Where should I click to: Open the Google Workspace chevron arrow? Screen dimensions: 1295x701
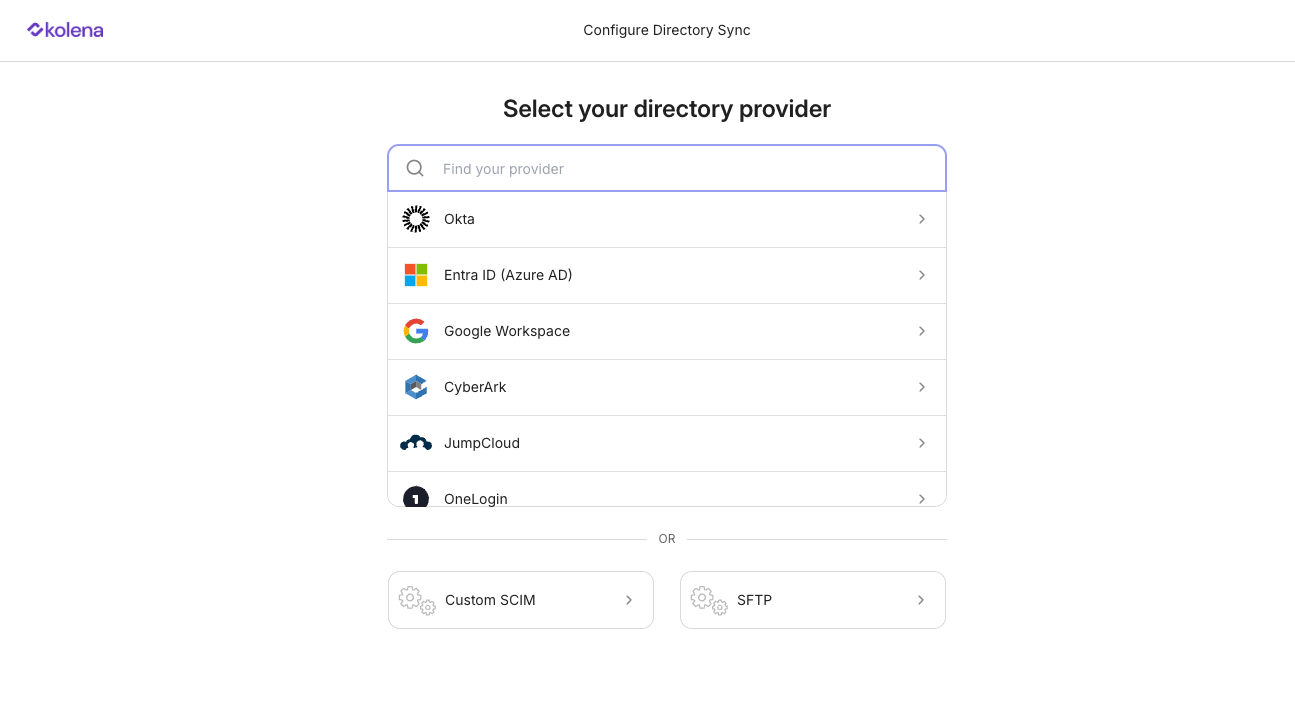(921, 331)
